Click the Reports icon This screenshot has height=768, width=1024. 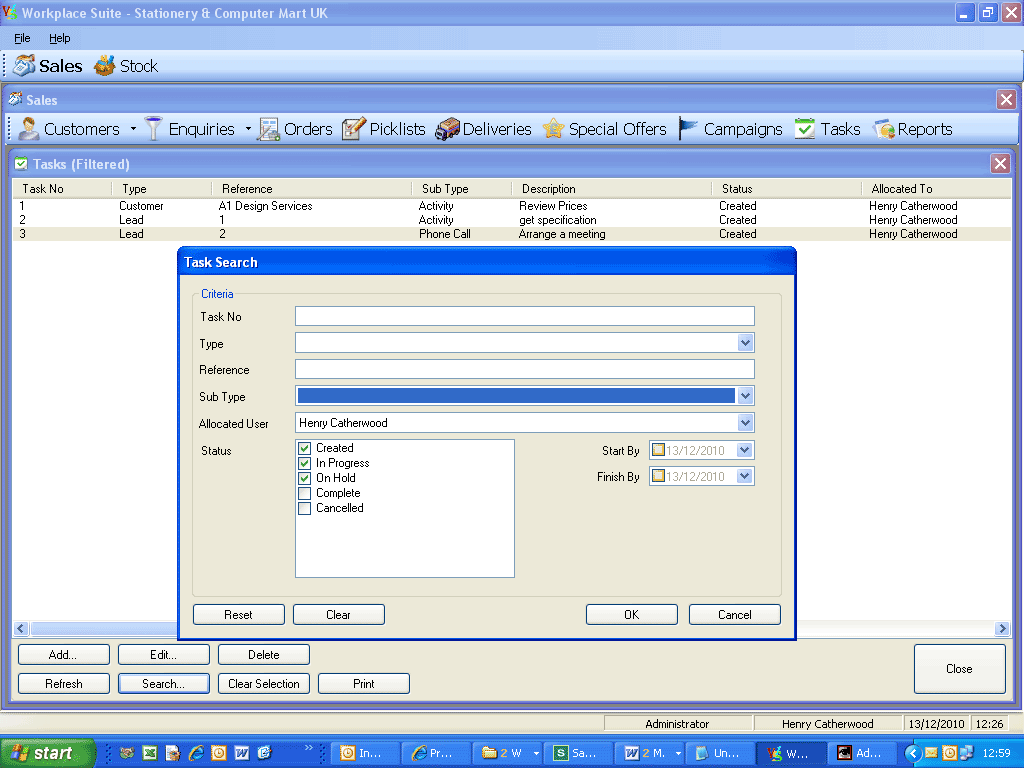(884, 129)
